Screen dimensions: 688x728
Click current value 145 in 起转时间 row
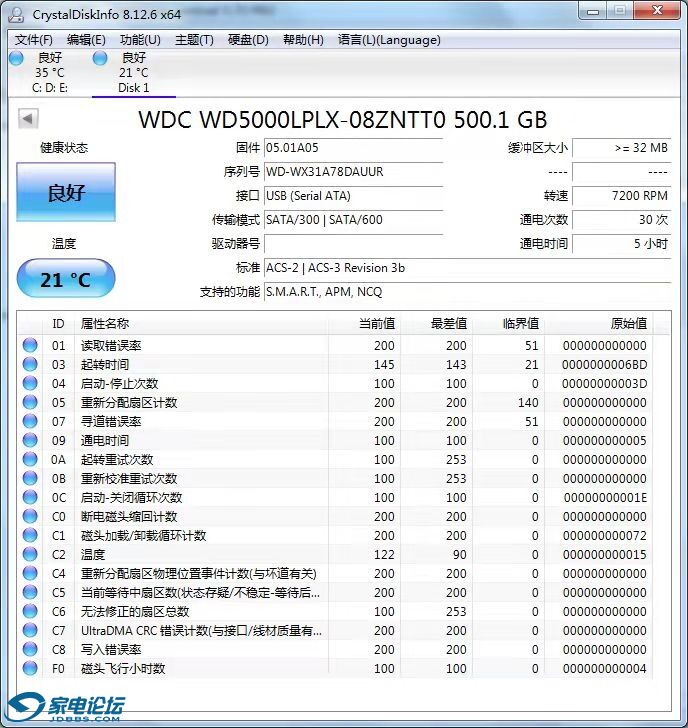click(x=384, y=364)
